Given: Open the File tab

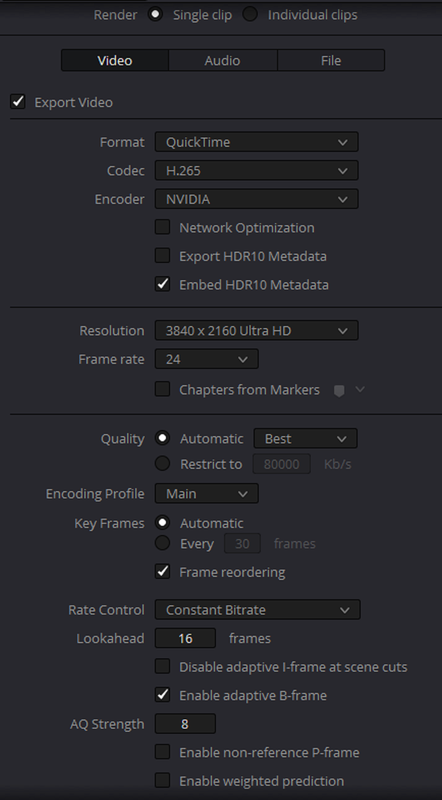Looking at the screenshot, I should [331, 60].
